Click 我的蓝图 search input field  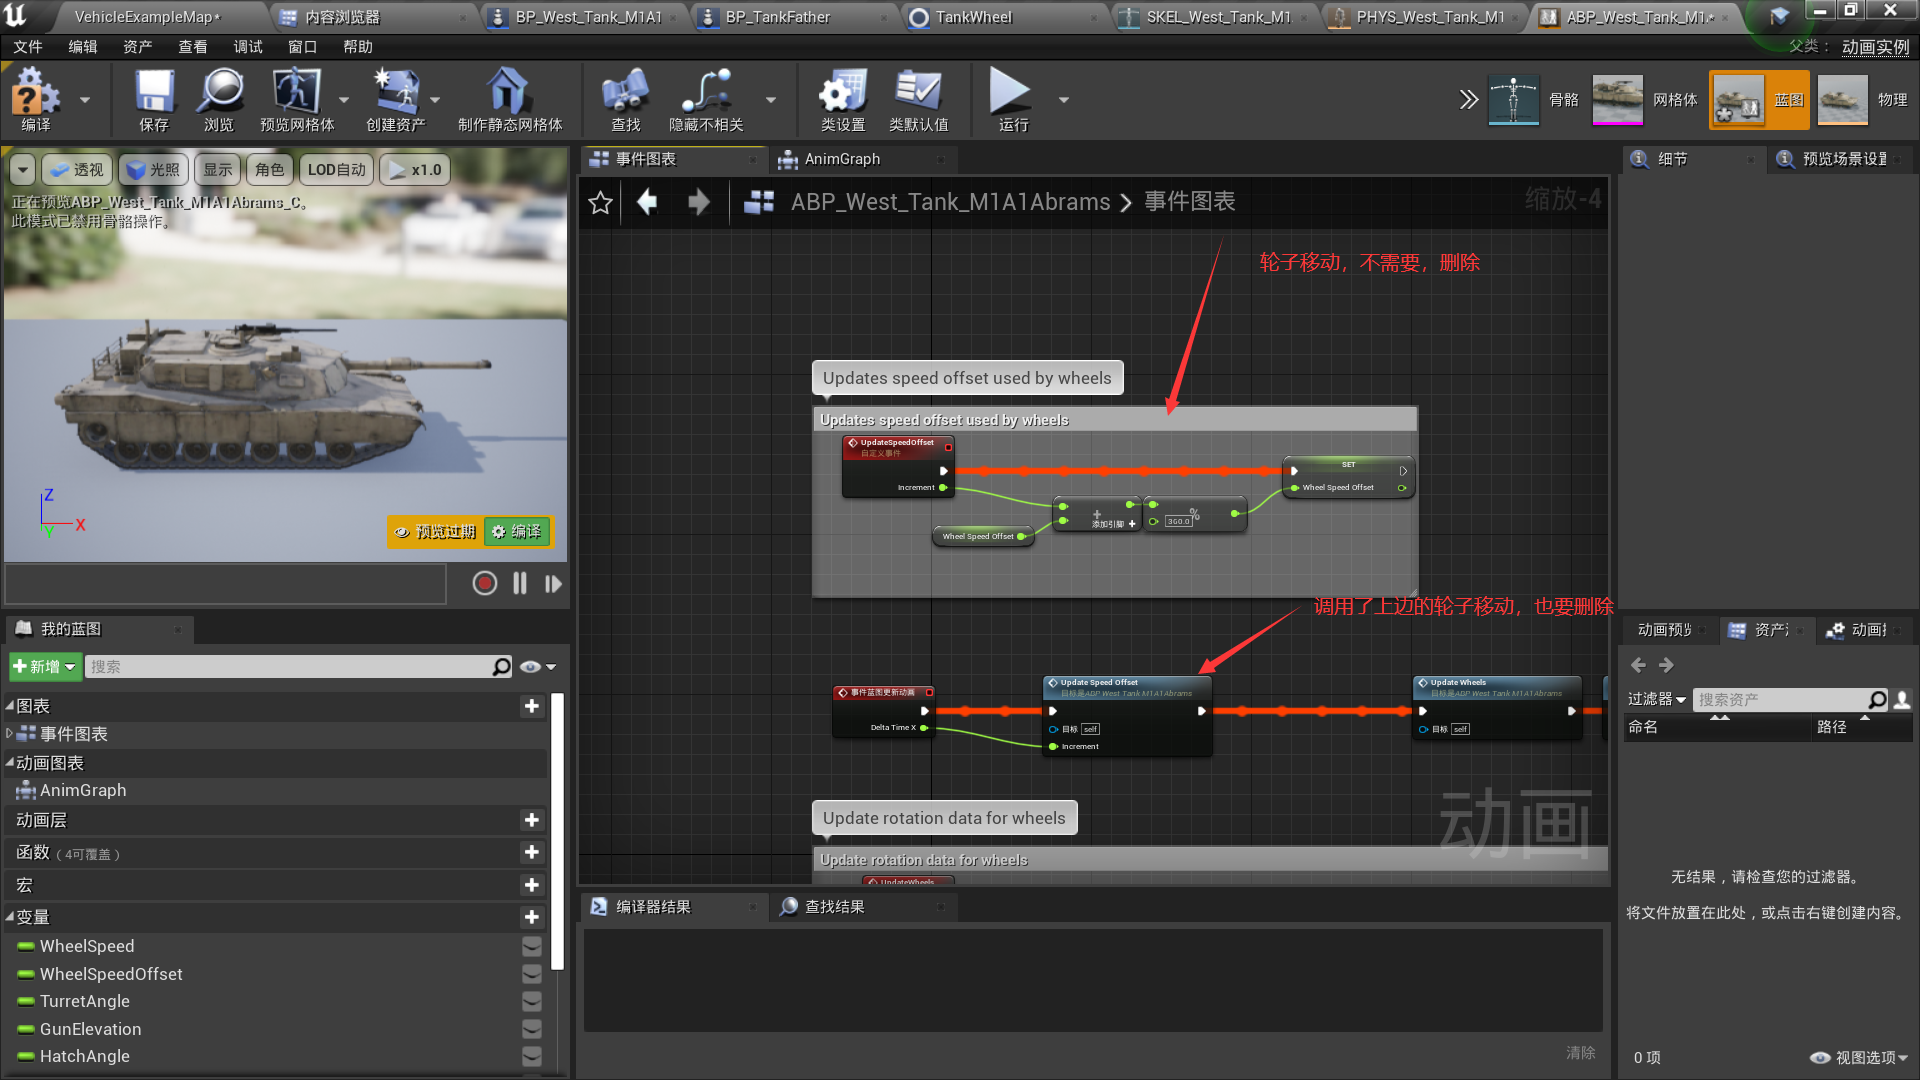pos(290,667)
